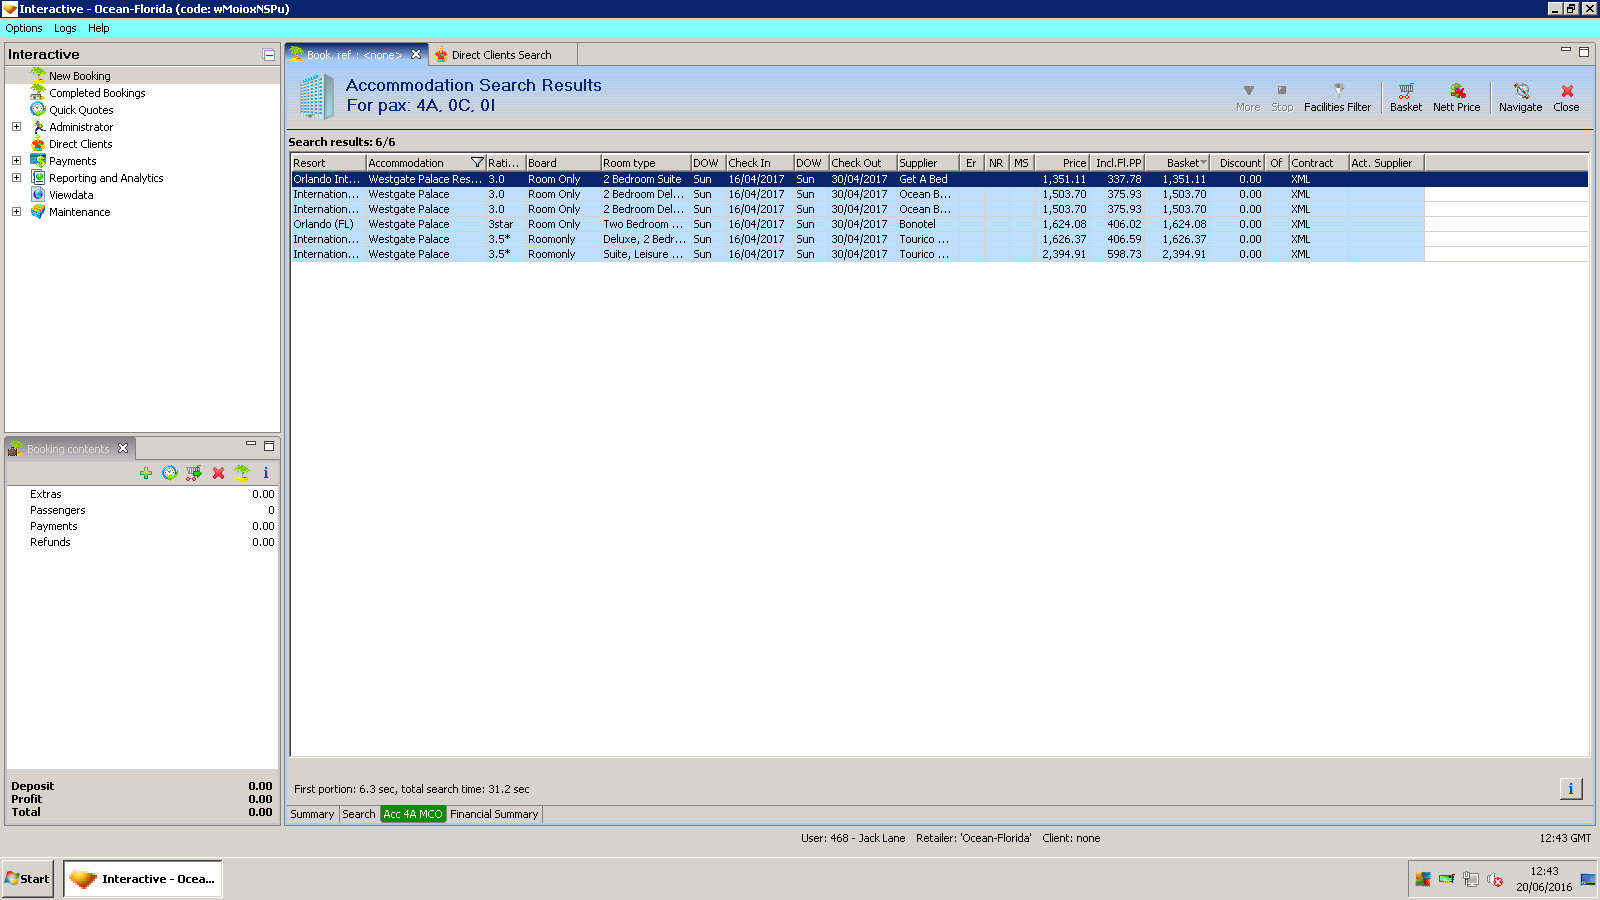
Task: Close the Book. ref. none tab
Action: tap(416, 55)
